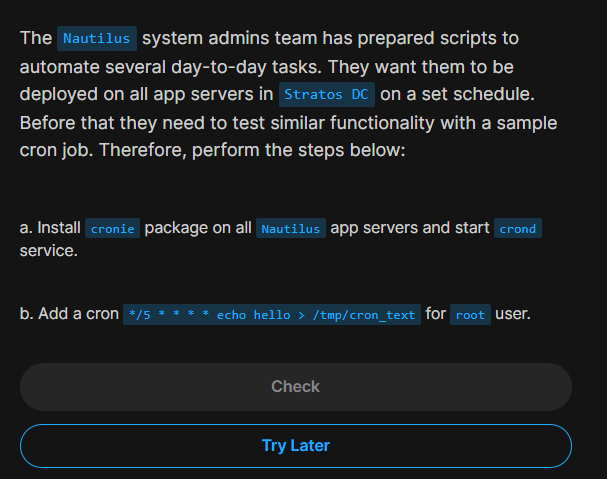The width and height of the screenshot is (607, 479).
Task: Click the word 'user.' ending step b
Action: point(512,314)
